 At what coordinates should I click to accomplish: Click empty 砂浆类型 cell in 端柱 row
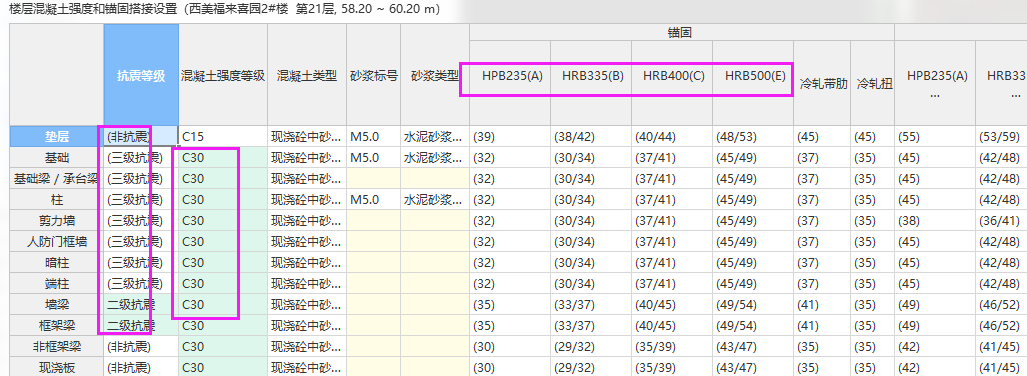(x=435, y=284)
